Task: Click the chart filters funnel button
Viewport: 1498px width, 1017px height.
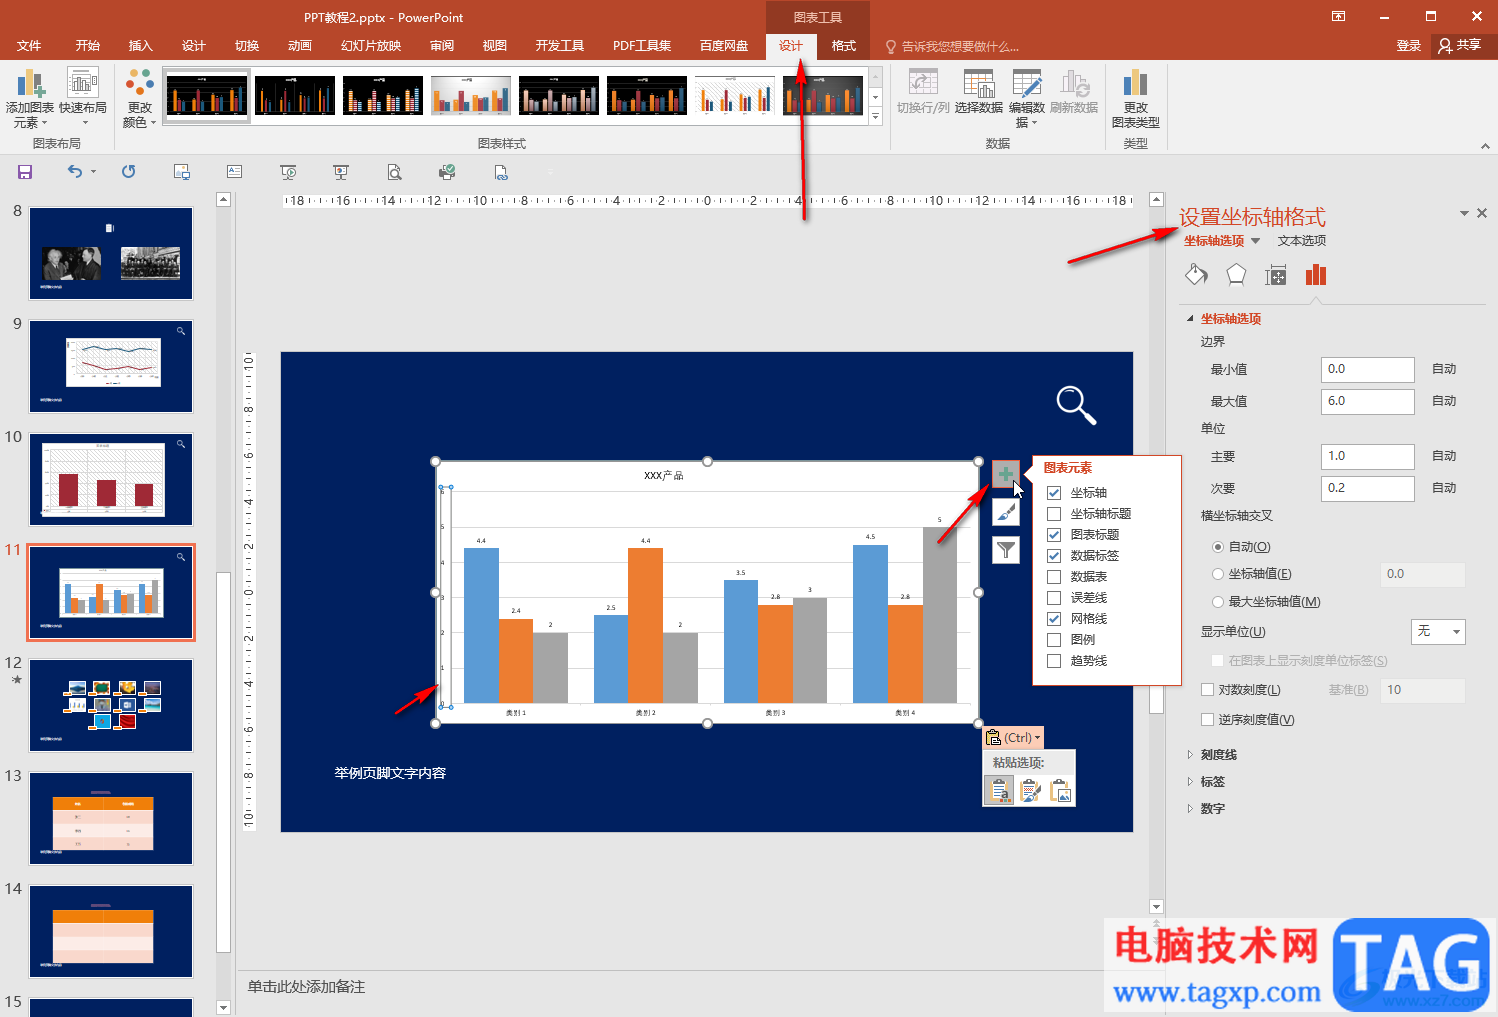Action: click(1005, 550)
